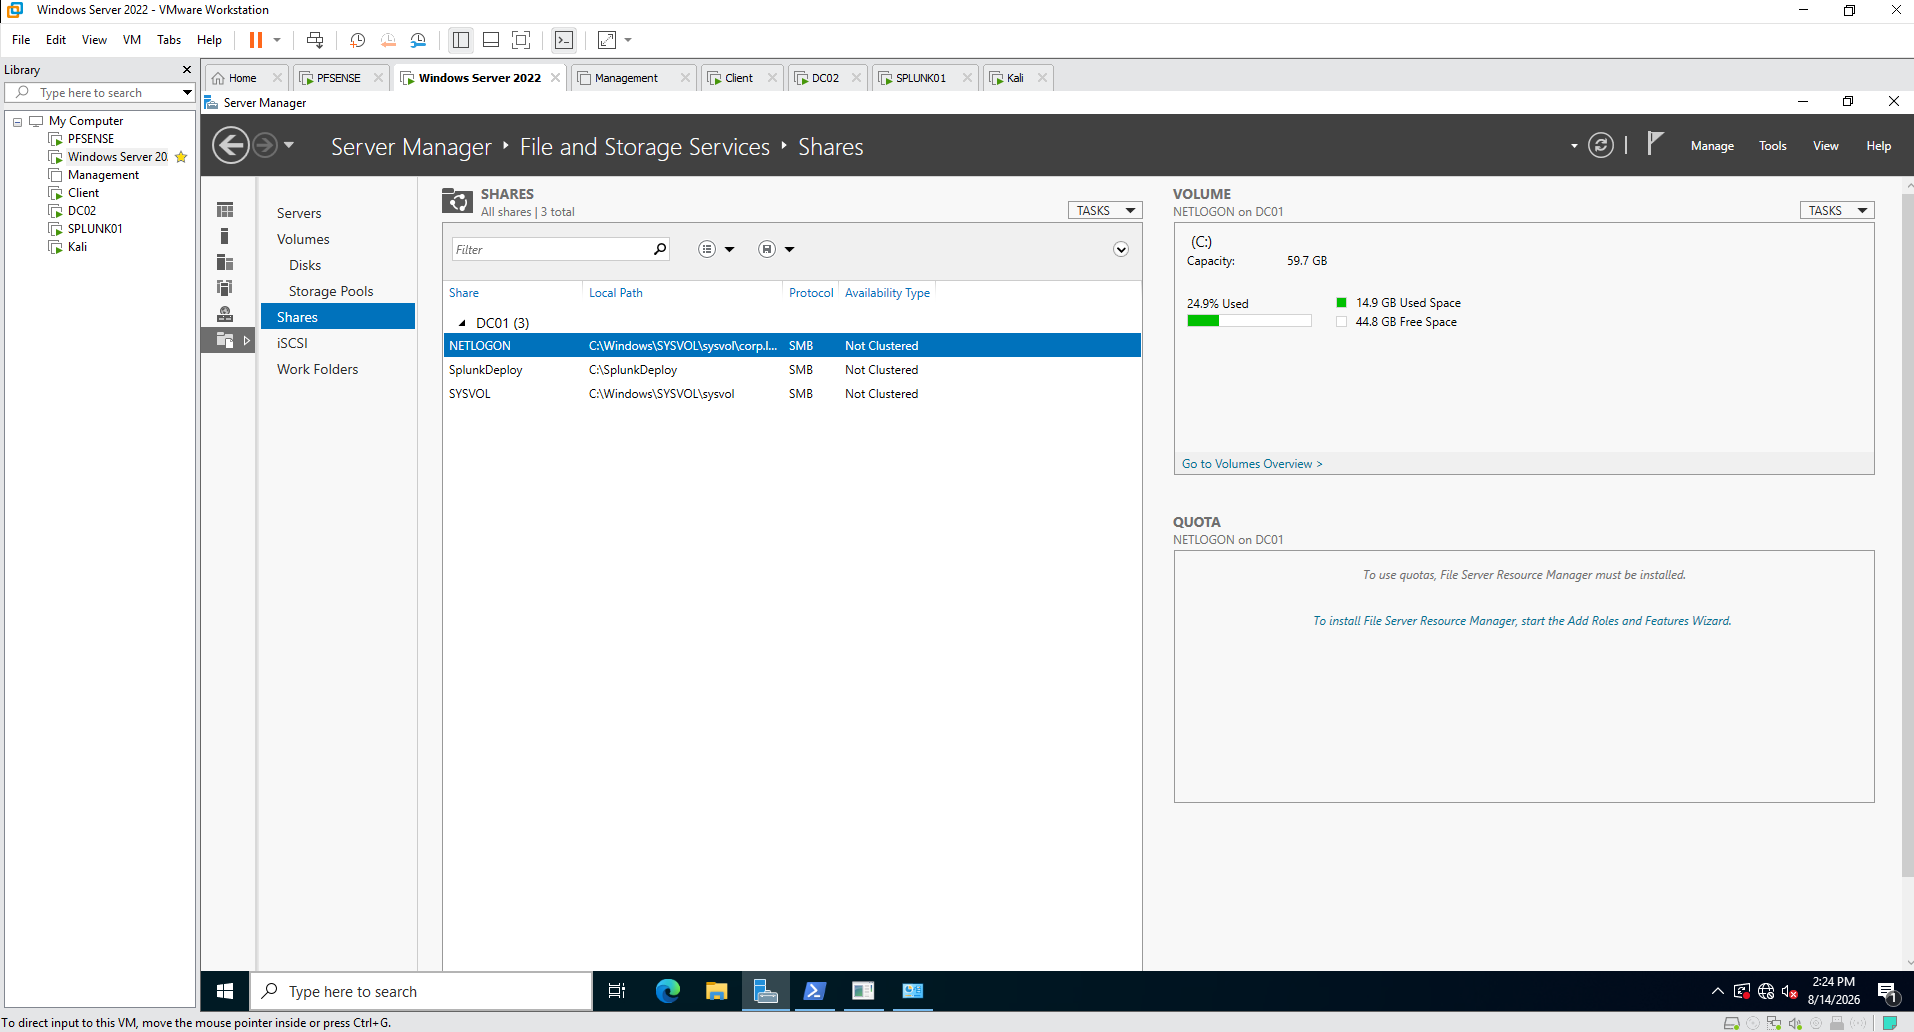Viewport: 1914px width, 1032px height.
Task: Click the stretch guest display icon
Action: pyautogui.click(x=607, y=40)
